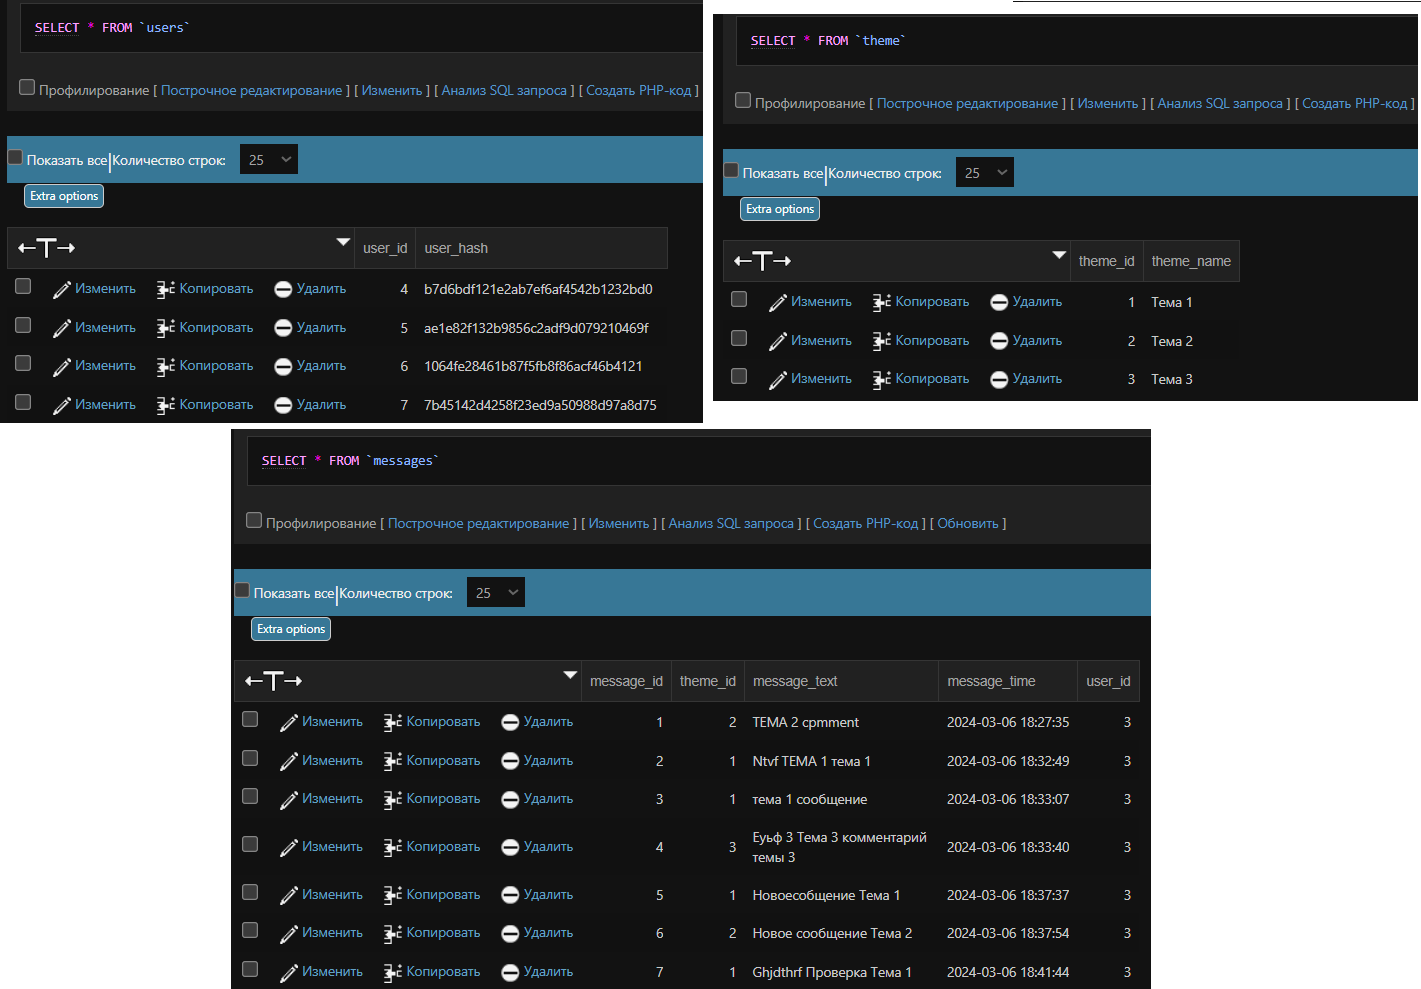This screenshot has height=989, width=1421.
Task: Click the delete icon for Тема 1 row
Action: (x=999, y=302)
